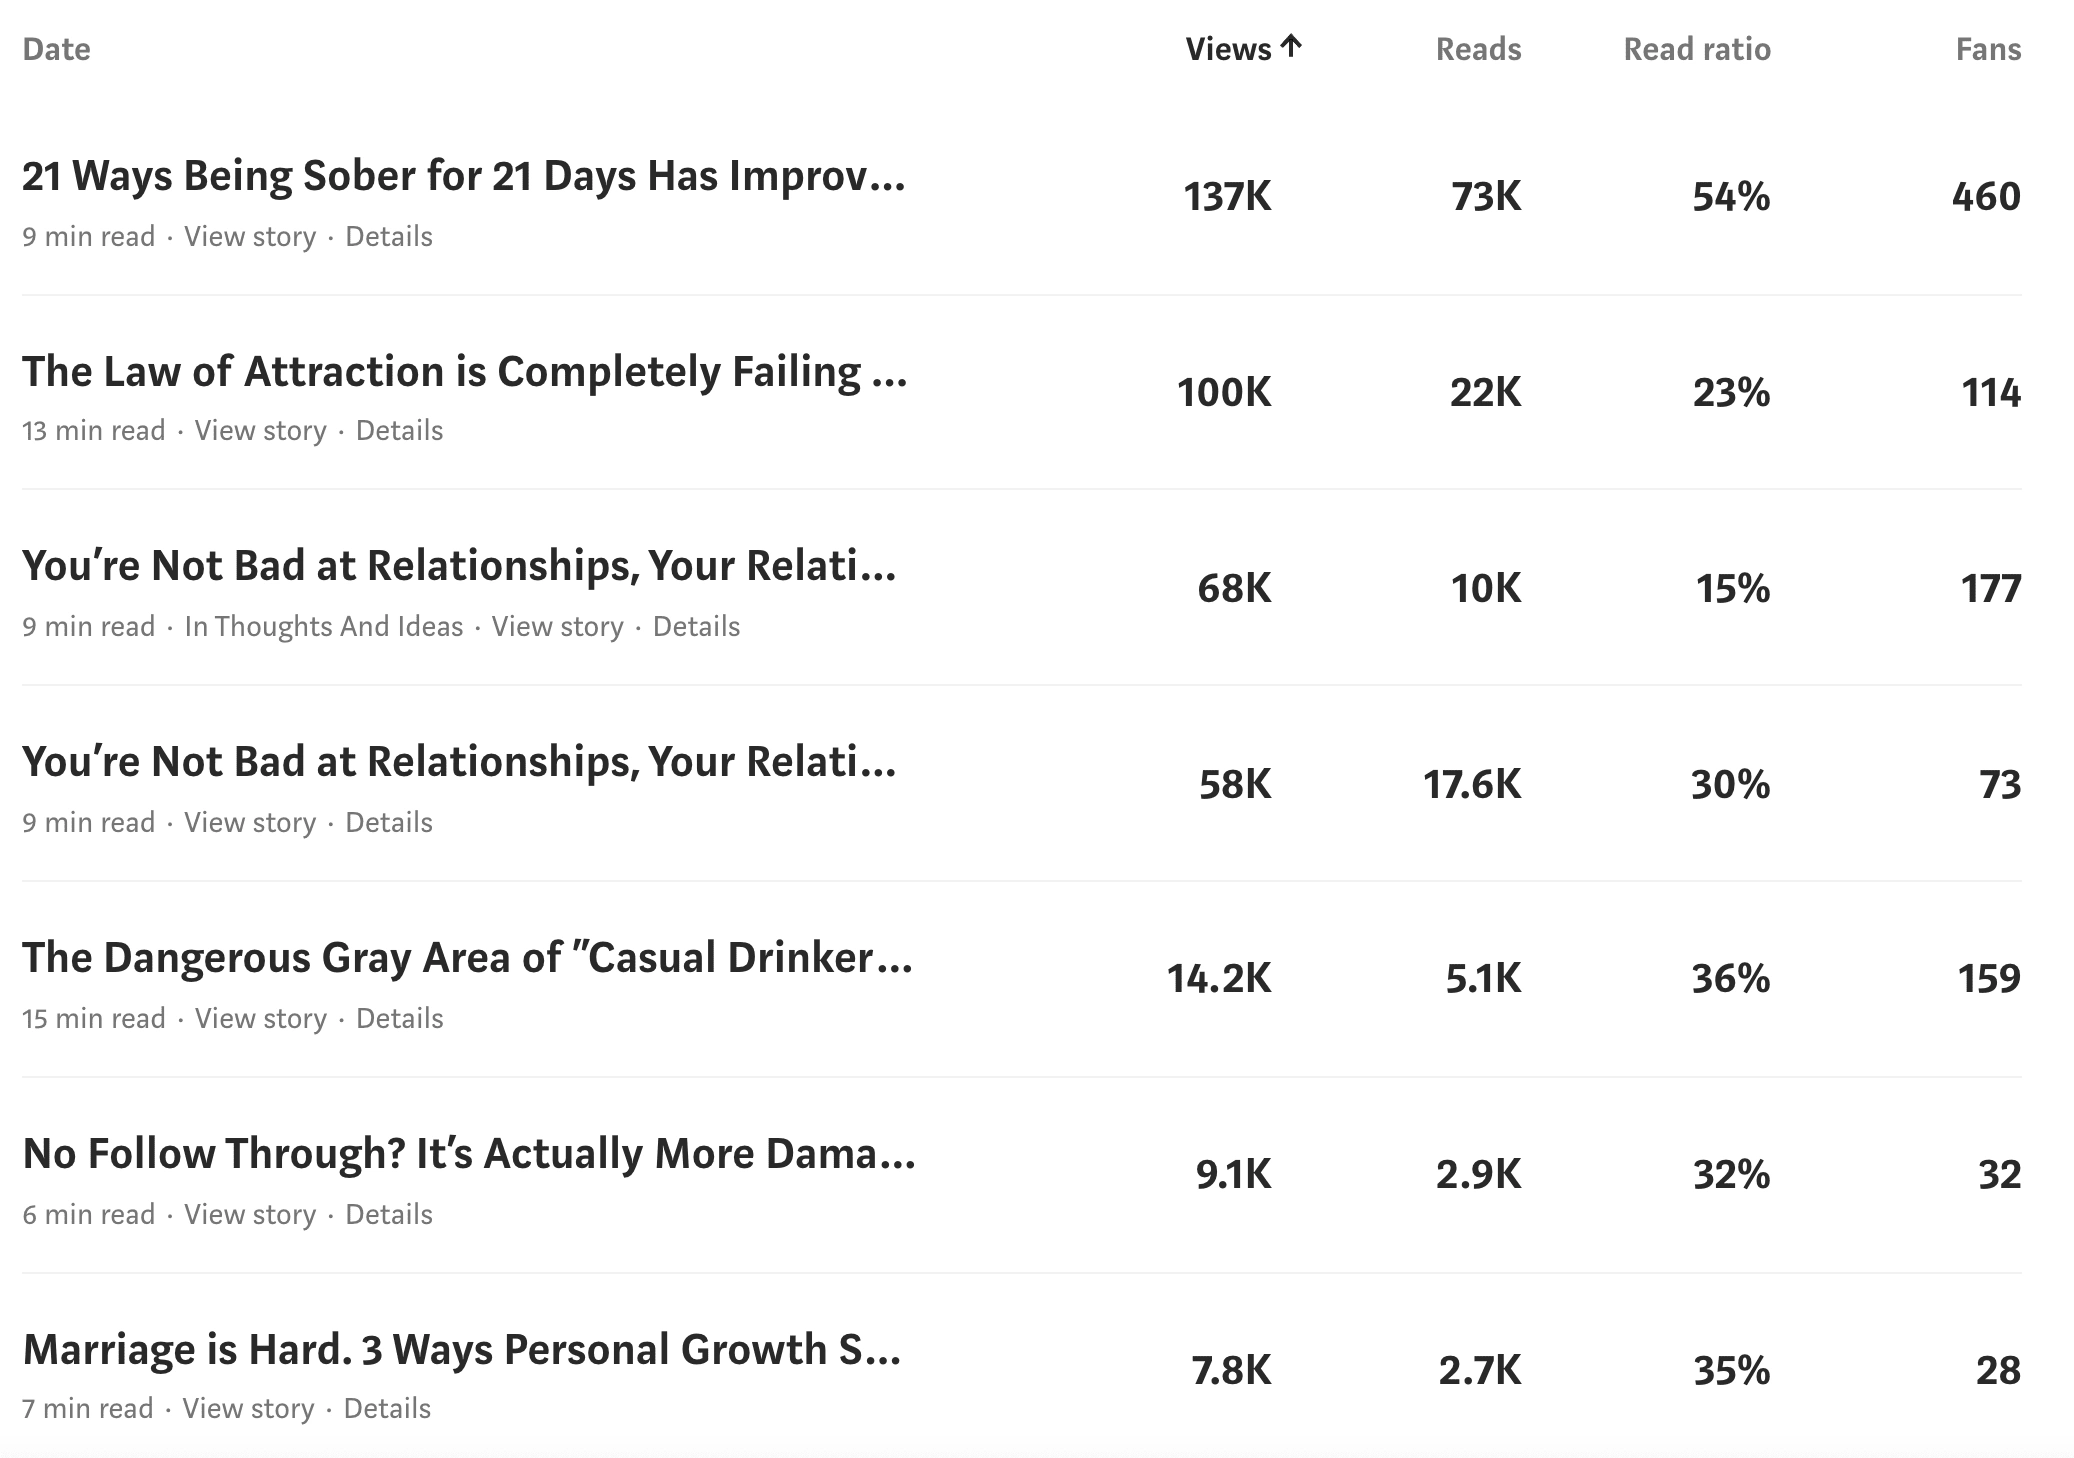The width and height of the screenshot is (2074, 1458).
Task: Sort the table by Fans
Action: click(1988, 49)
